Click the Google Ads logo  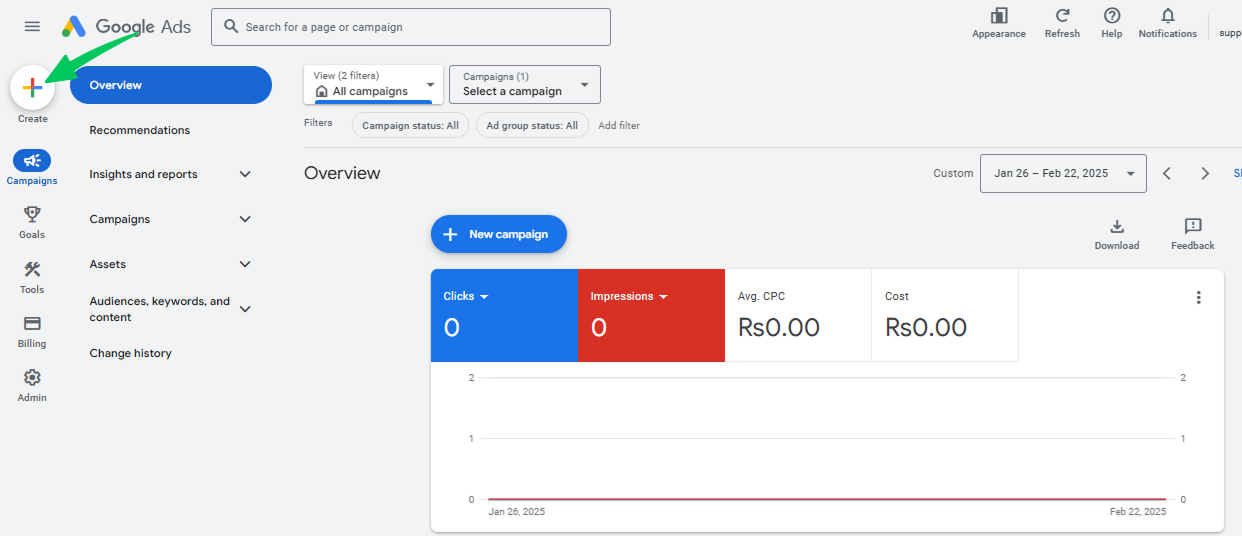click(x=126, y=27)
